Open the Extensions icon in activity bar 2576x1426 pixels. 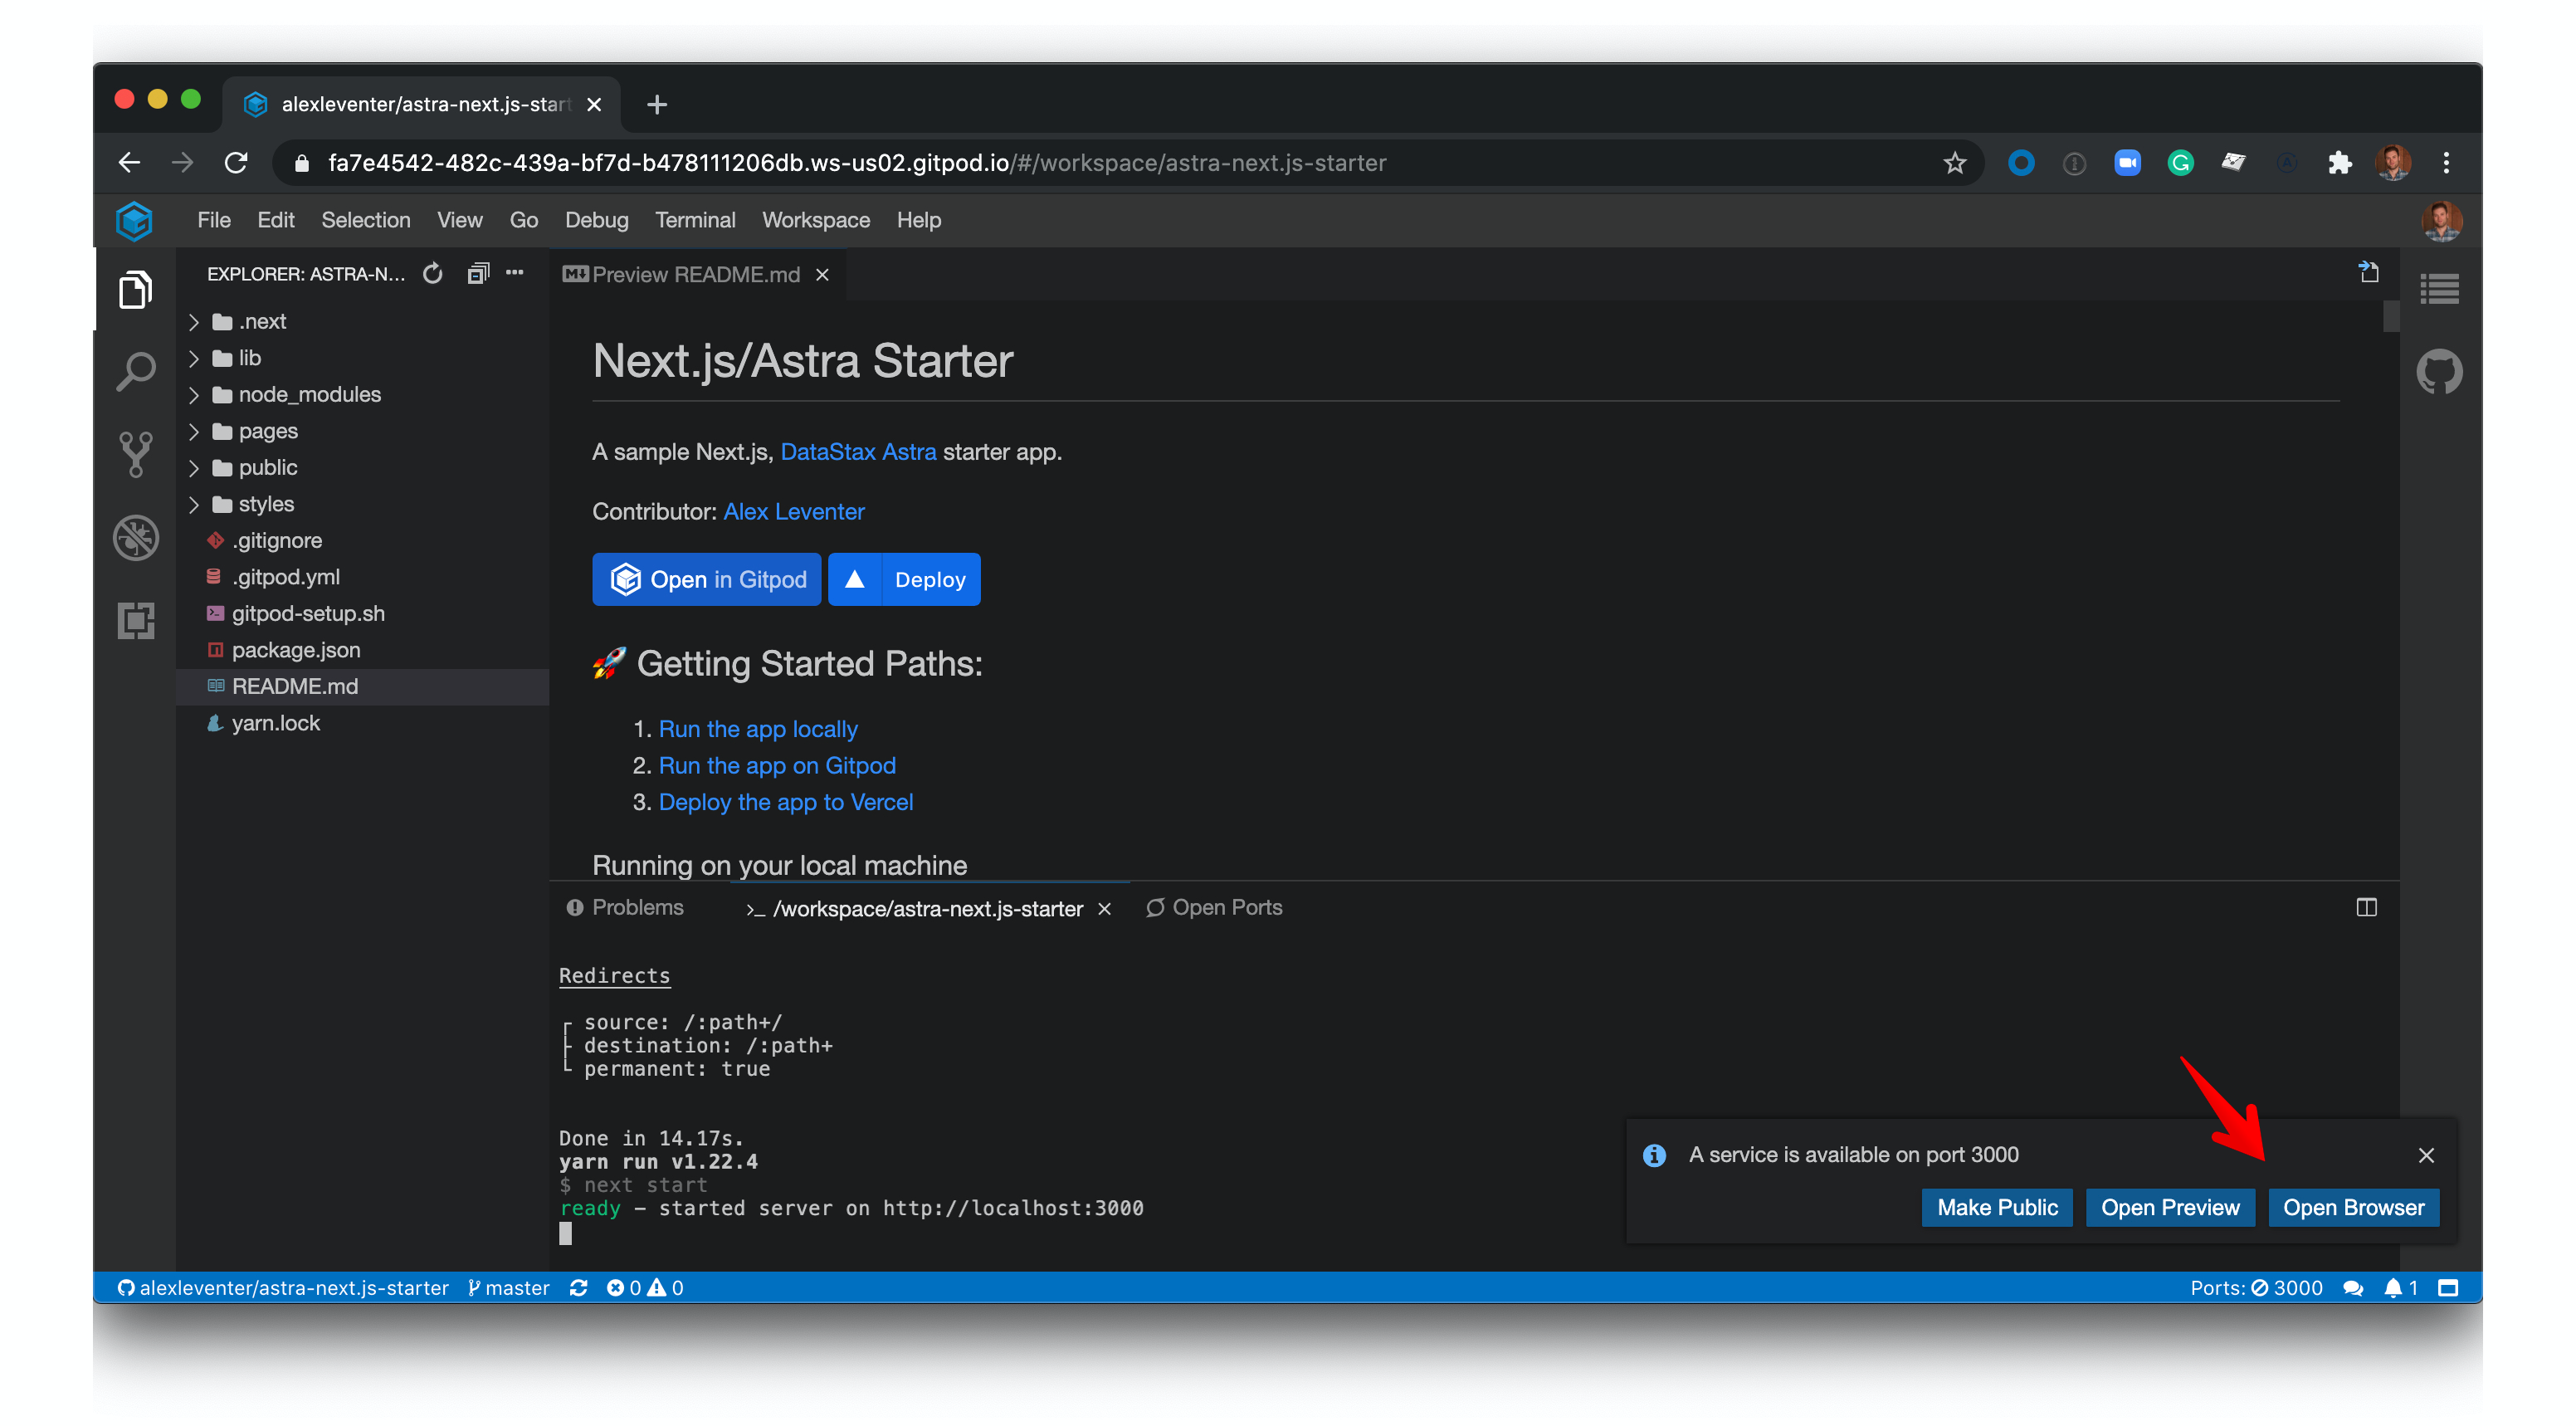click(x=135, y=620)
